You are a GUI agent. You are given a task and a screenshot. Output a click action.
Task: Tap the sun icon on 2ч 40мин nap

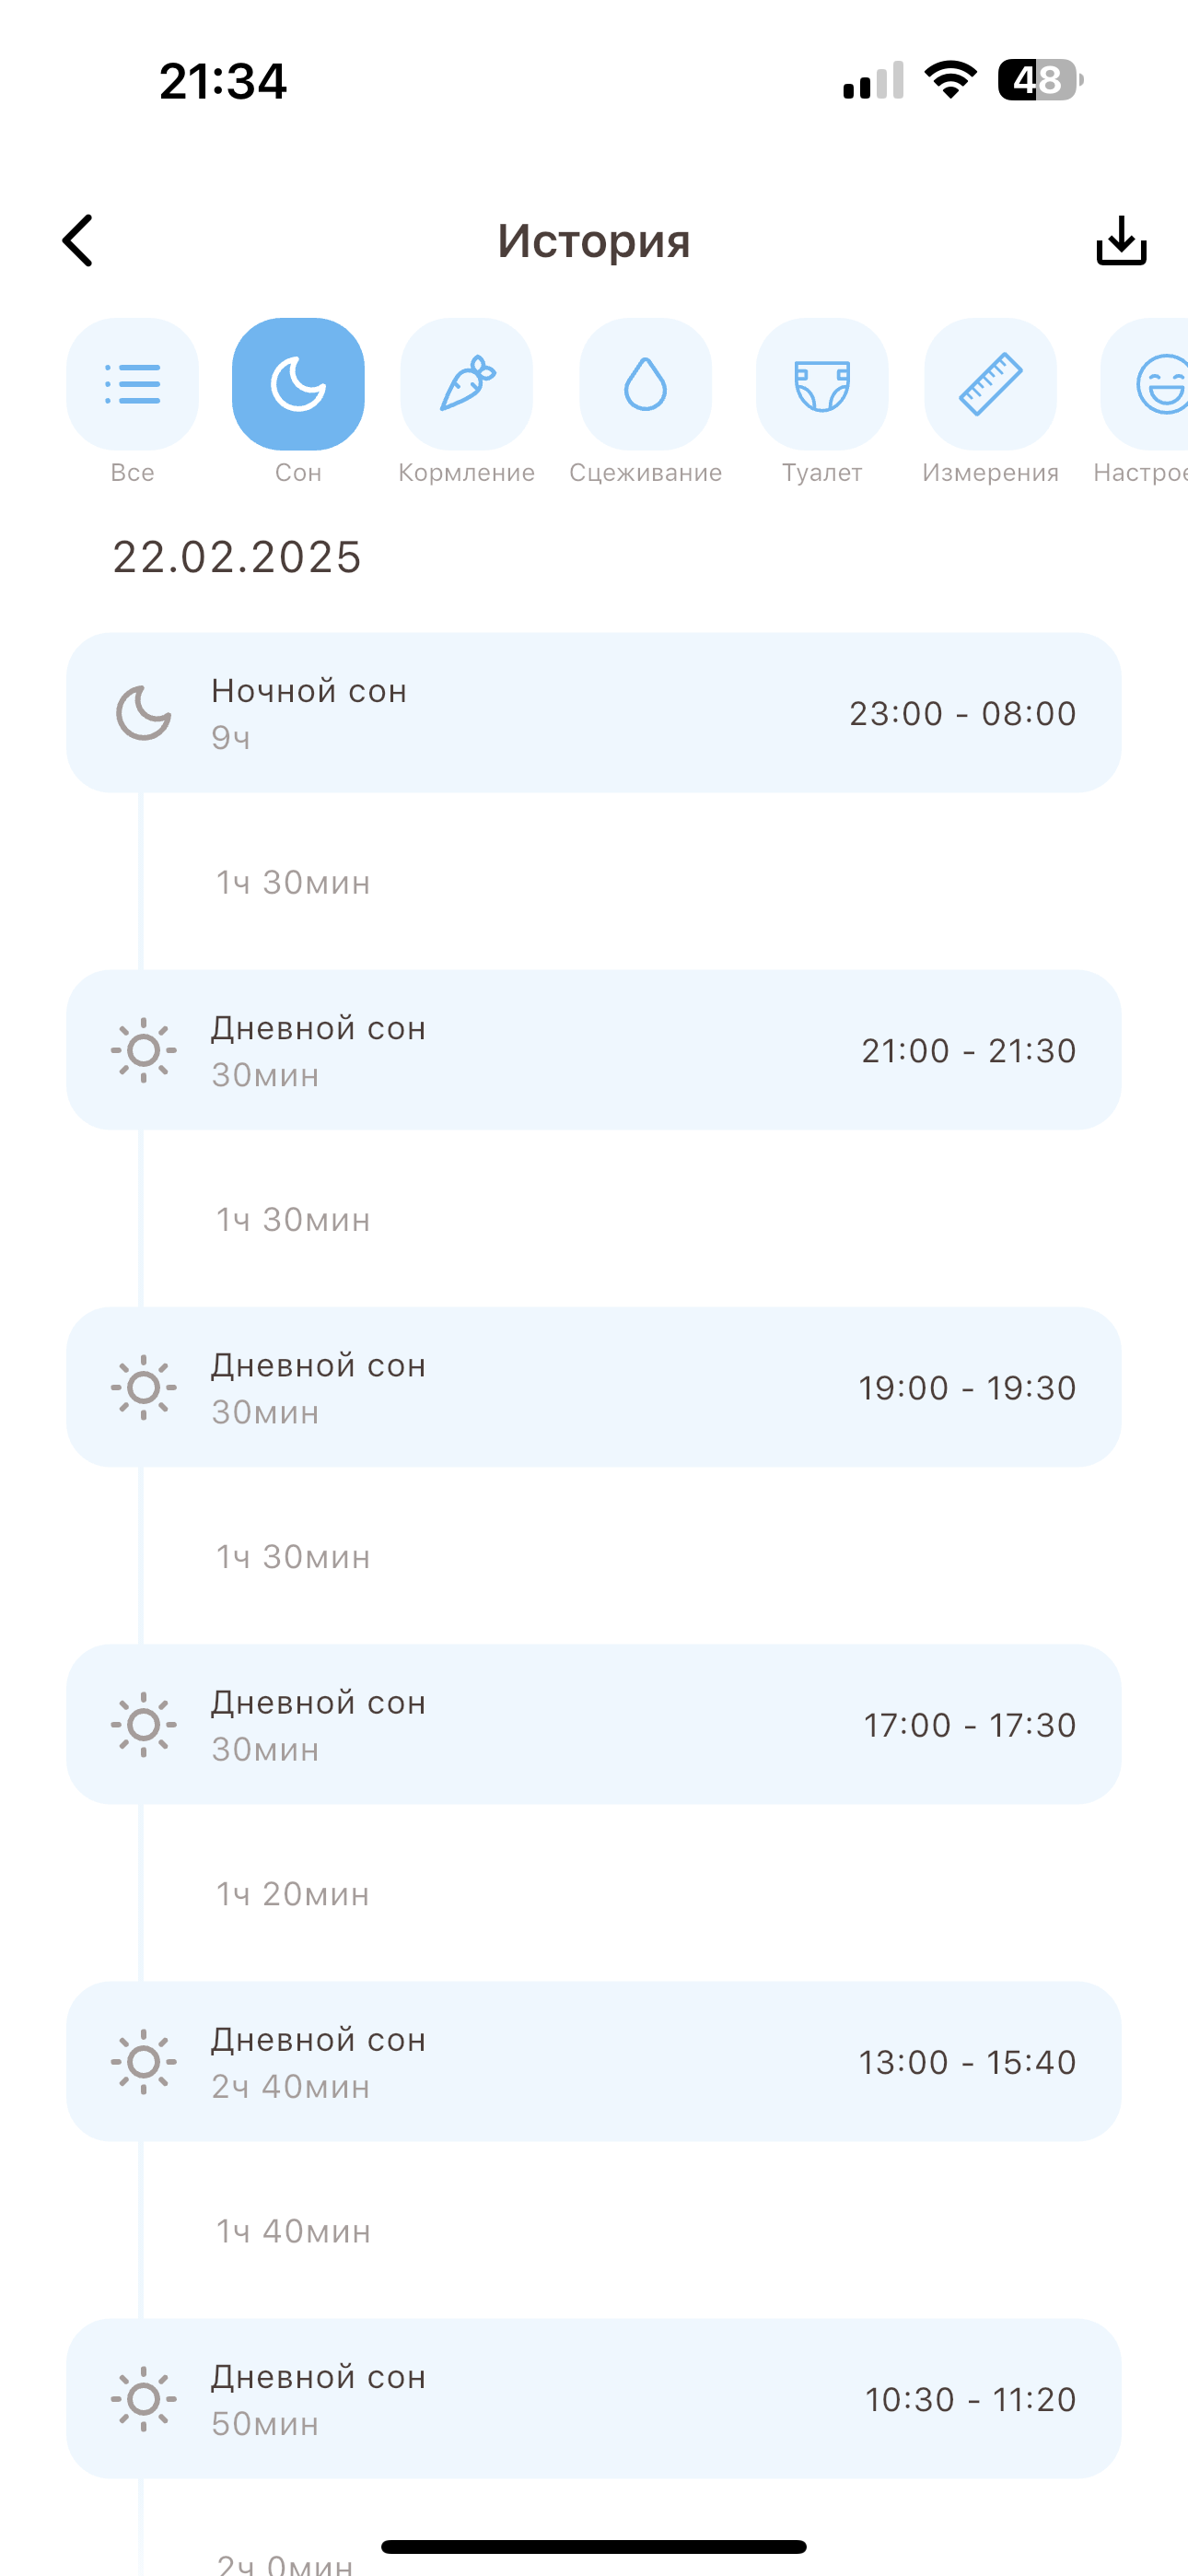coord(144,2061)
